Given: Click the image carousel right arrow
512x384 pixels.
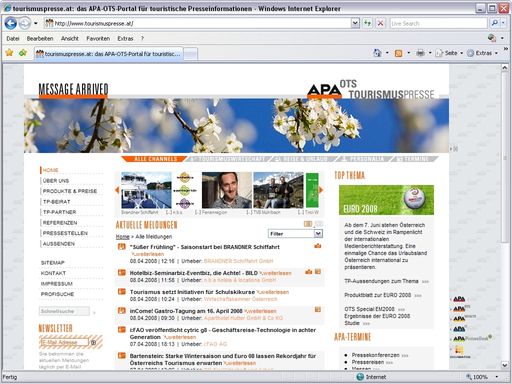Looking at the screenshot, I should pos(321,190).
